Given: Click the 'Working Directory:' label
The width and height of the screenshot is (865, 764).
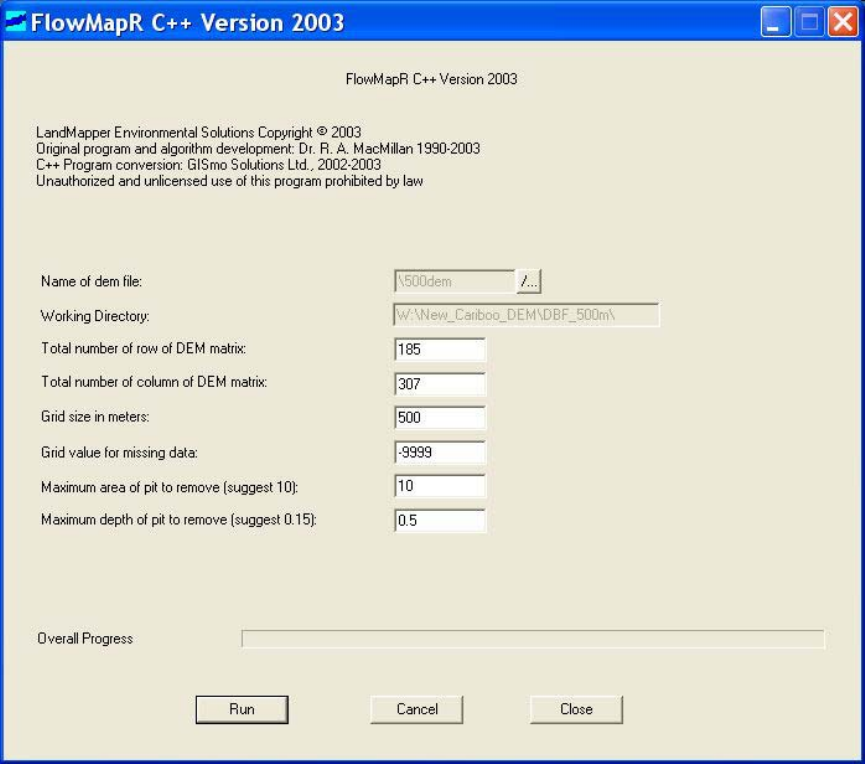Looking at the screenshot, I should [95, 316].
